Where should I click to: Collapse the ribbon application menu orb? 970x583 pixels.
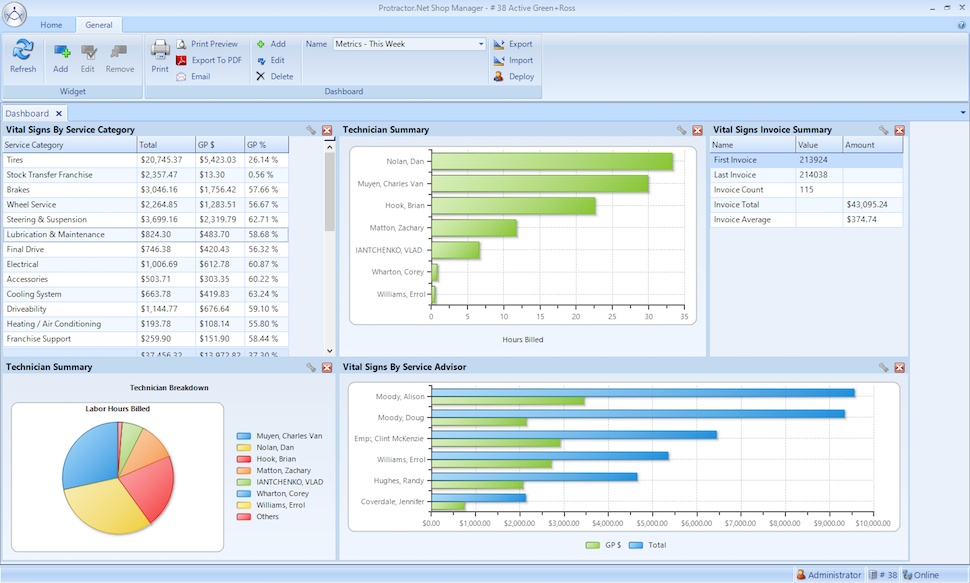(14, 14)
